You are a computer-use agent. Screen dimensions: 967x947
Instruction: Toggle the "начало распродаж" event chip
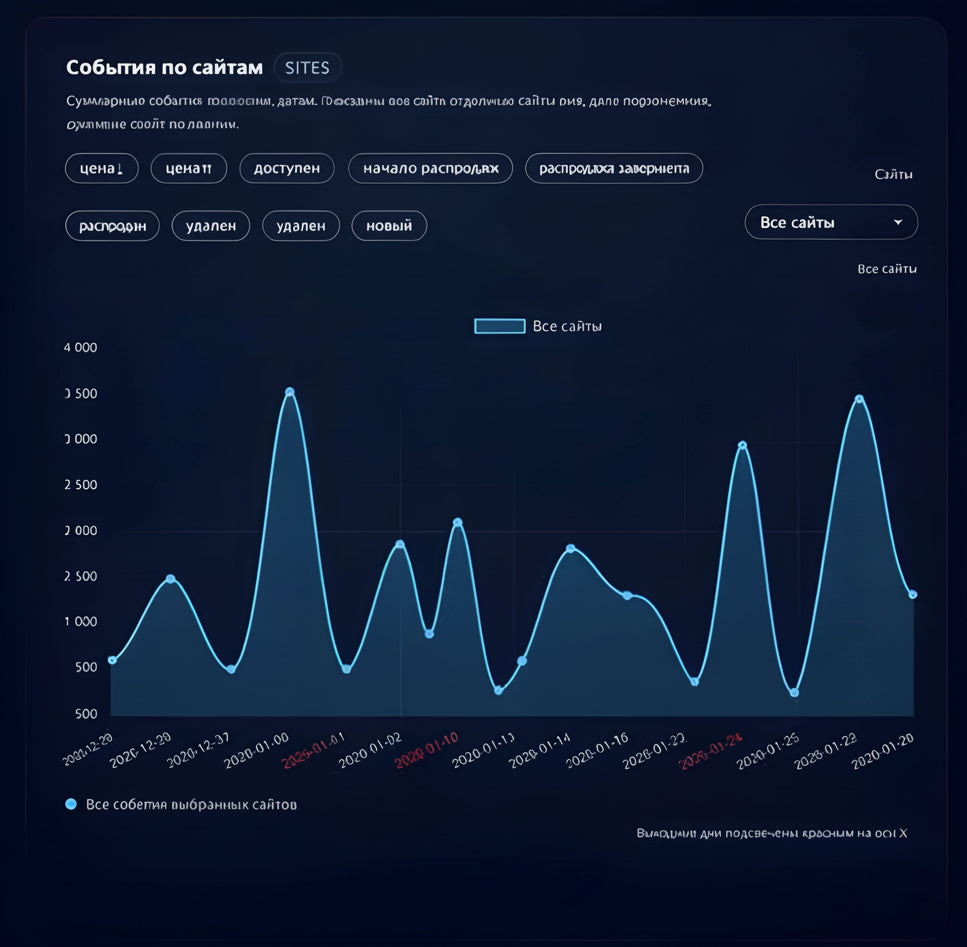(430, 168)
